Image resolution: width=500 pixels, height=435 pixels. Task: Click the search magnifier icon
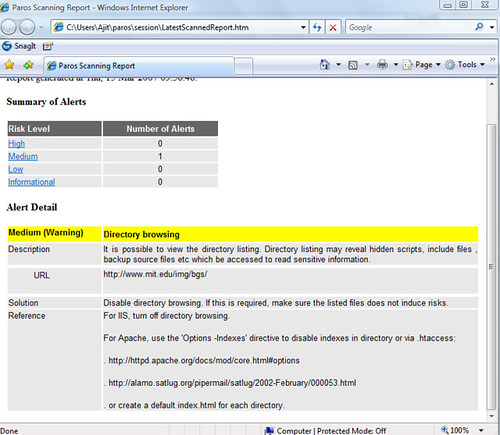pyautogui.click(x=479, y=27)
